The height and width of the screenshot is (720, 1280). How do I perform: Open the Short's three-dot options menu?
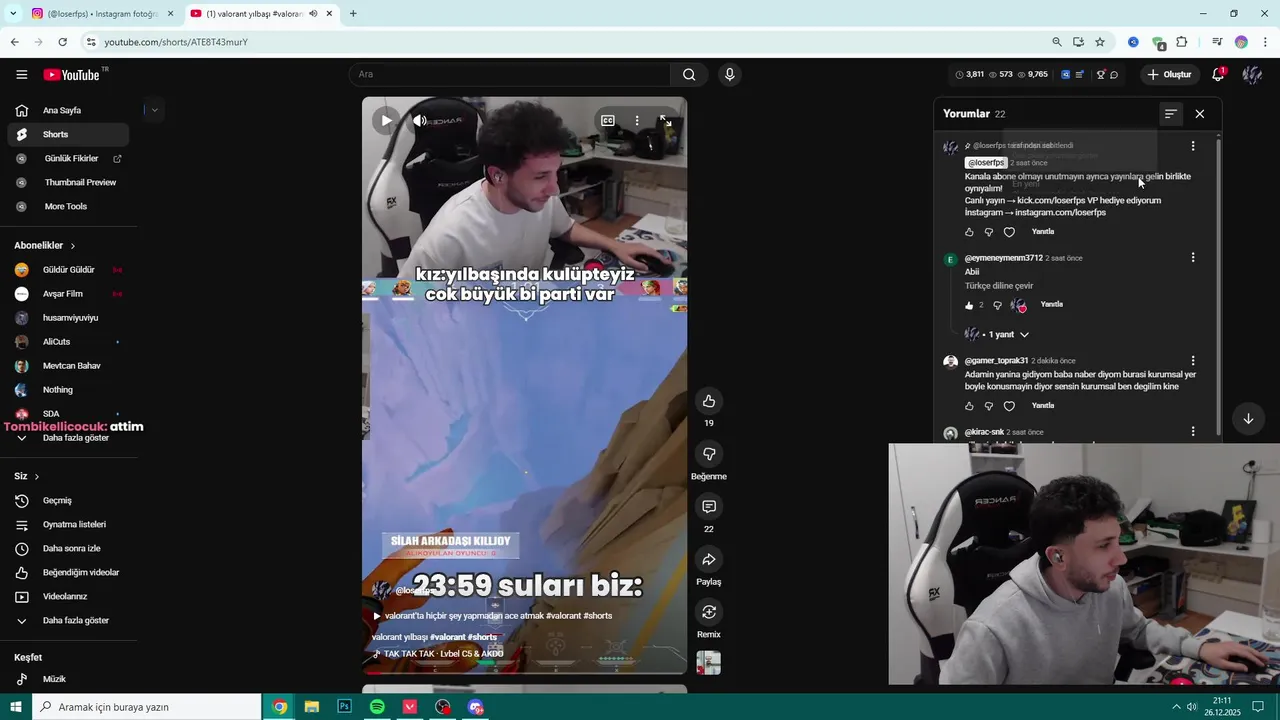coord(637,120)
